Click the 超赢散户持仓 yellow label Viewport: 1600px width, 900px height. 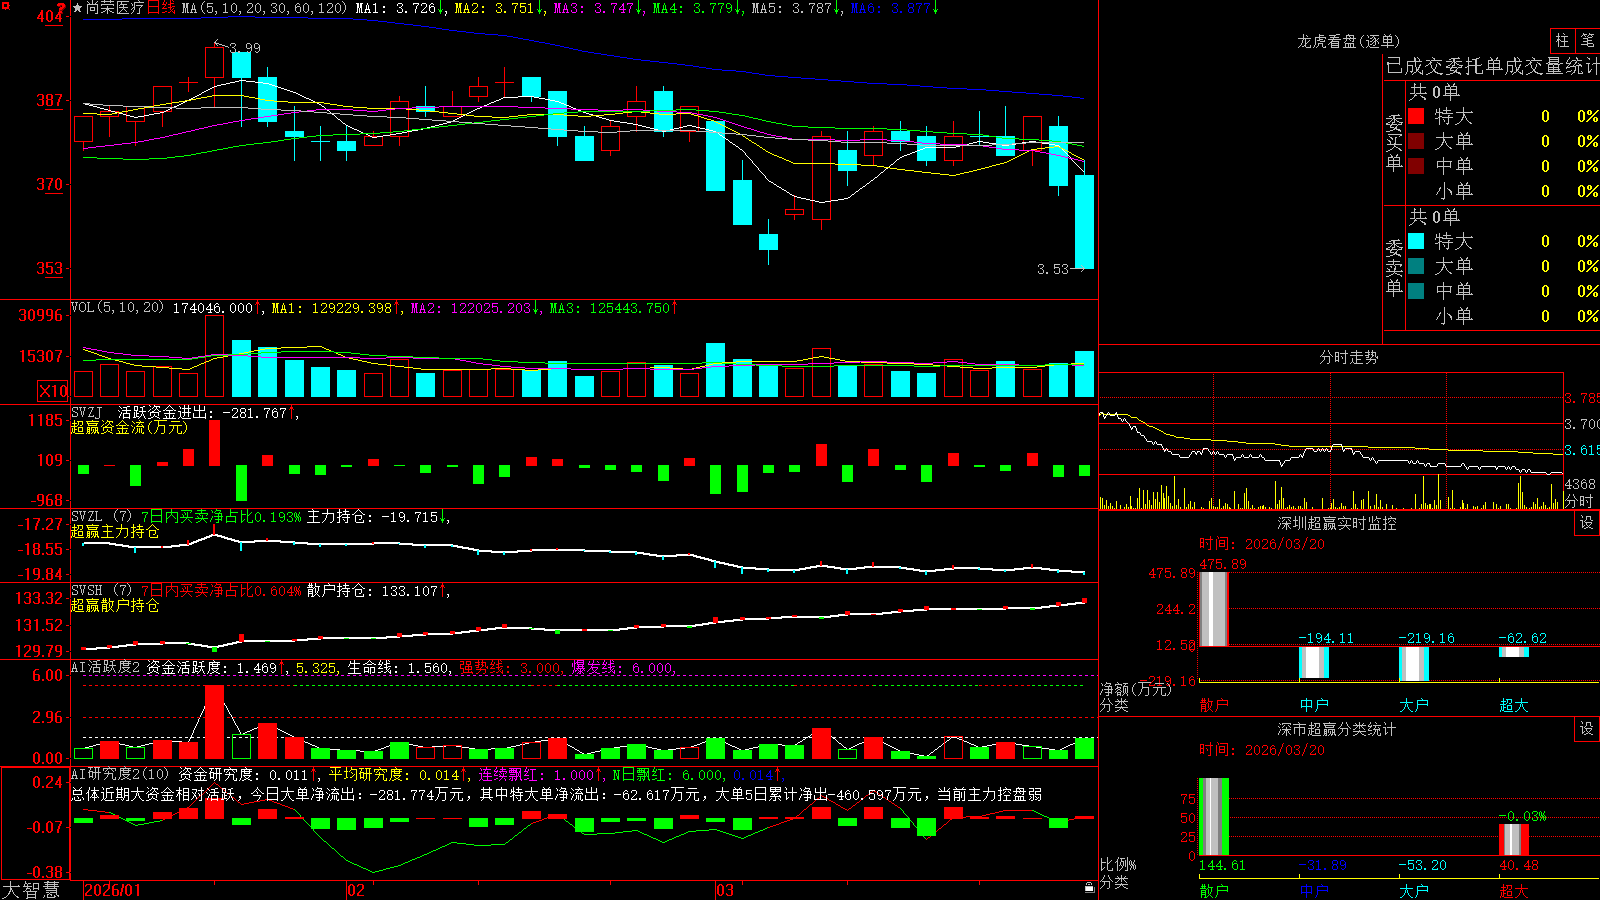(115, 606)
